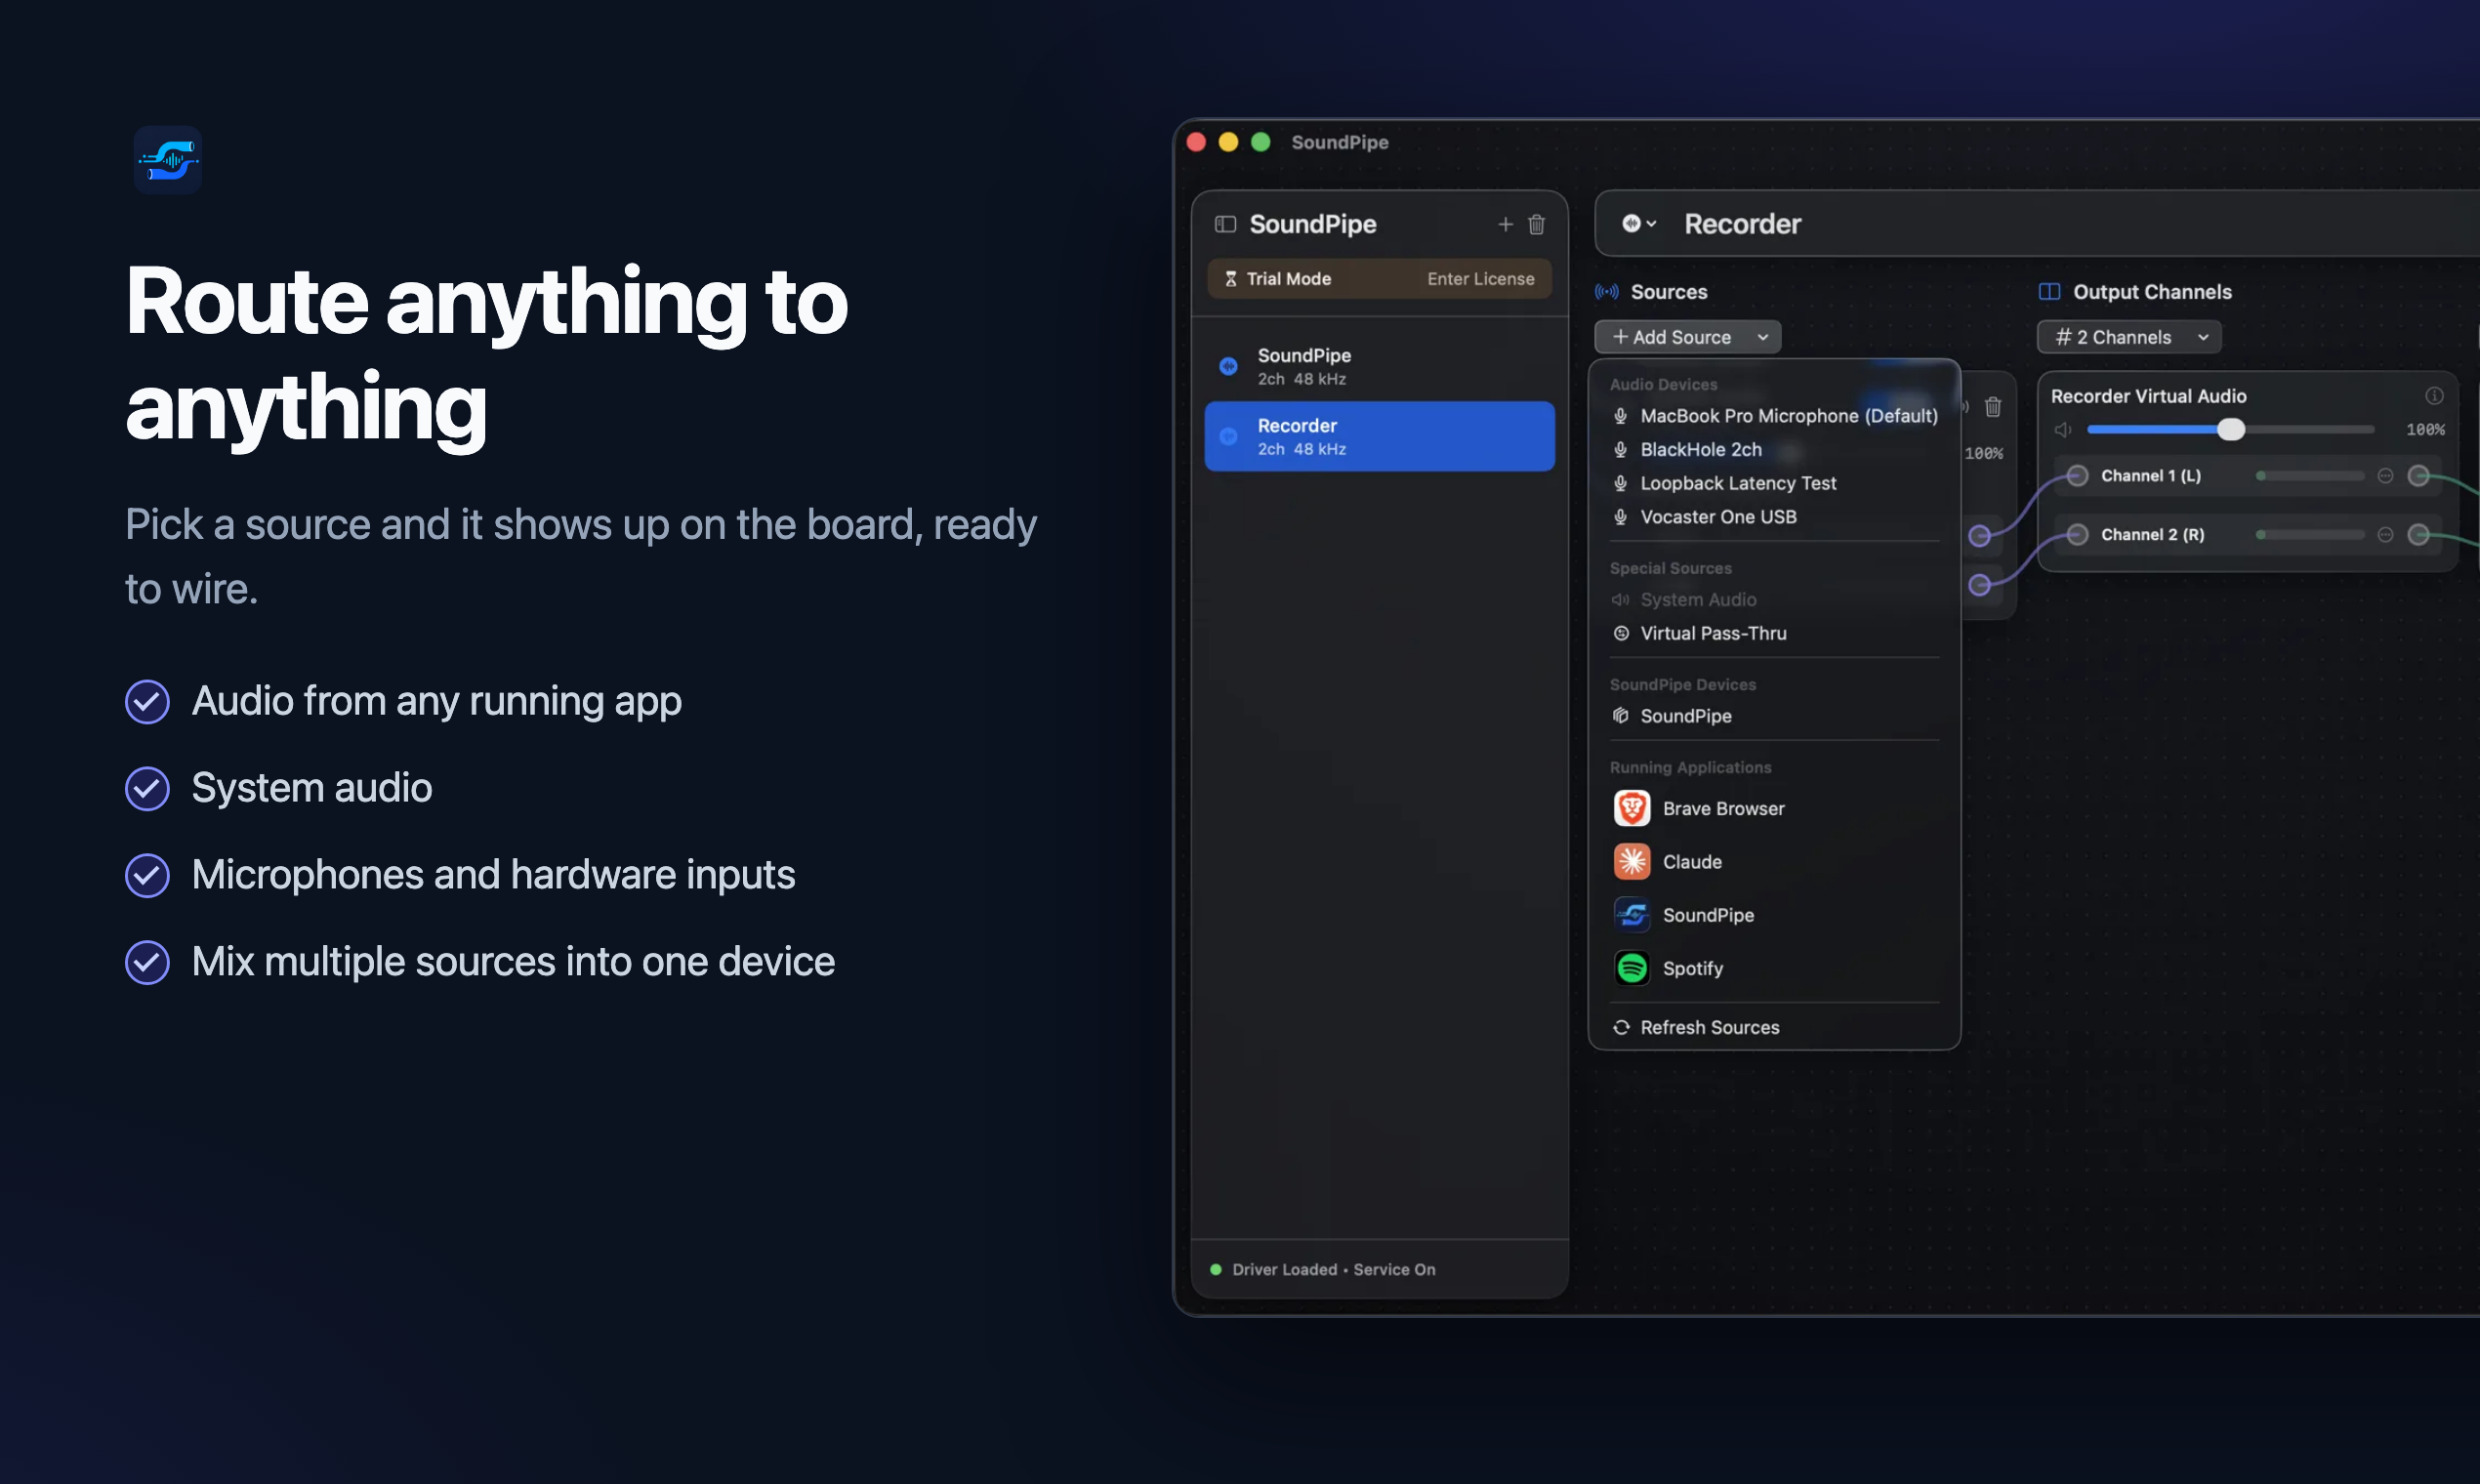Choose MacBook Pro Microphone (Default) source
Viewport: 2480px width, 1484px height.
click(1775, 416)
